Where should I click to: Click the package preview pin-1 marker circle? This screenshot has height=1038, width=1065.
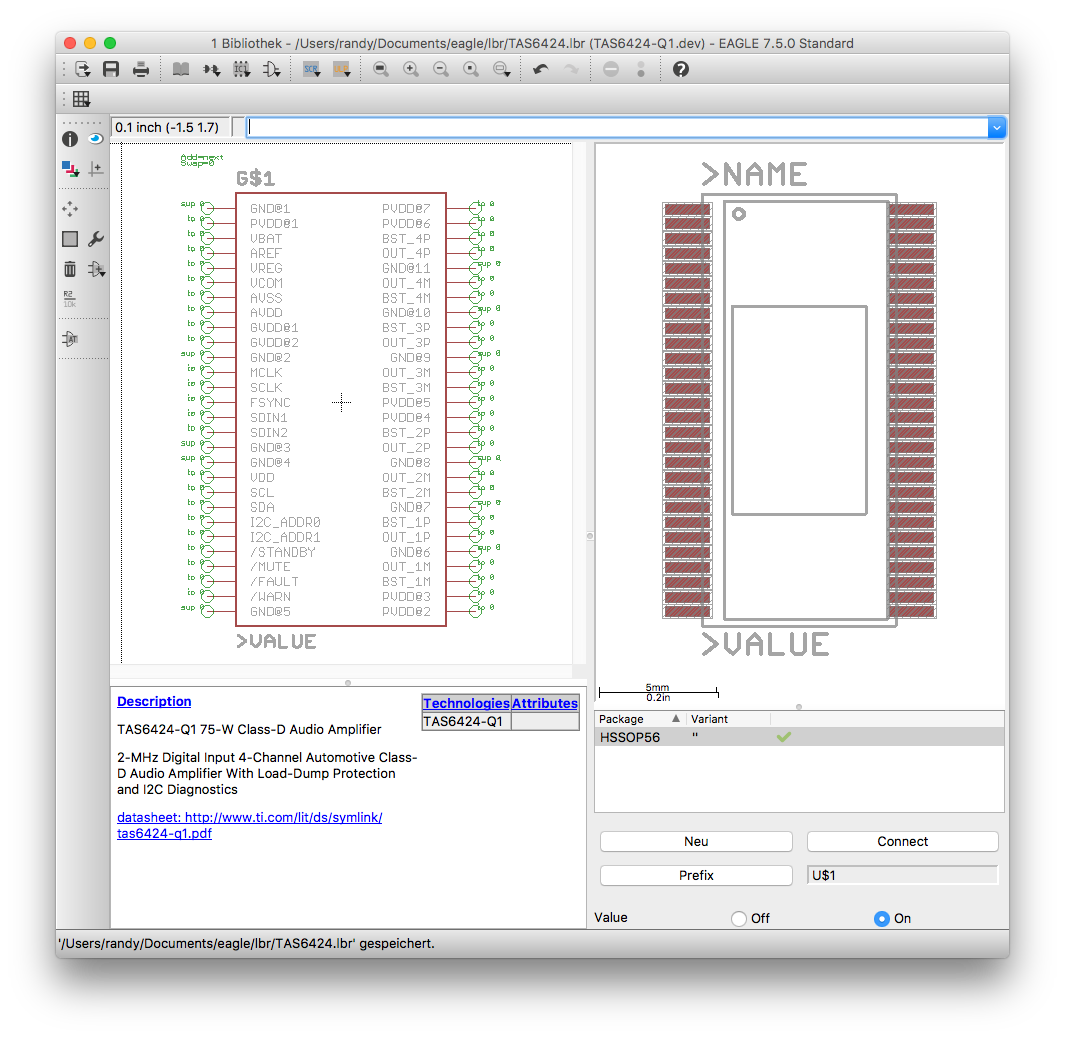739,214
